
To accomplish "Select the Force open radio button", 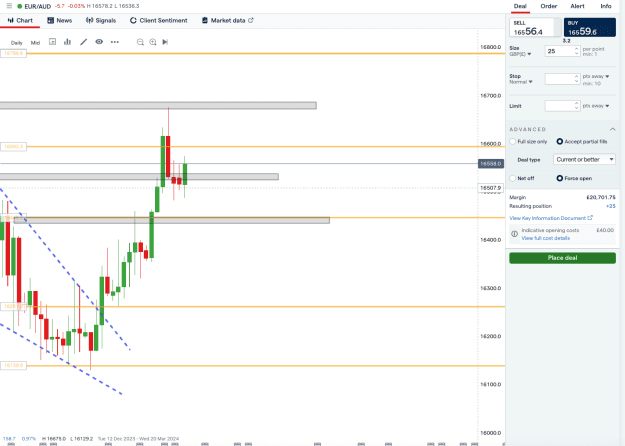I will coord(560,178).
